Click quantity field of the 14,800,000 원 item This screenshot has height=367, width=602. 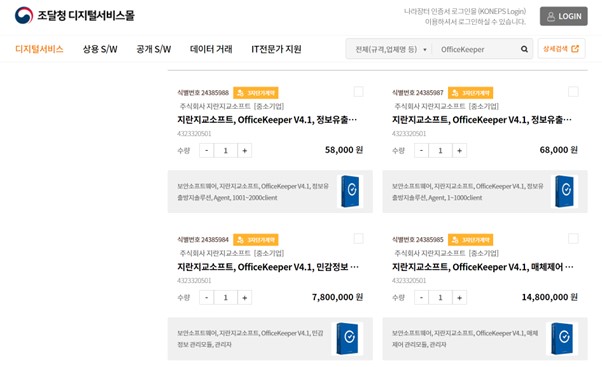click(x=440, y=298)
